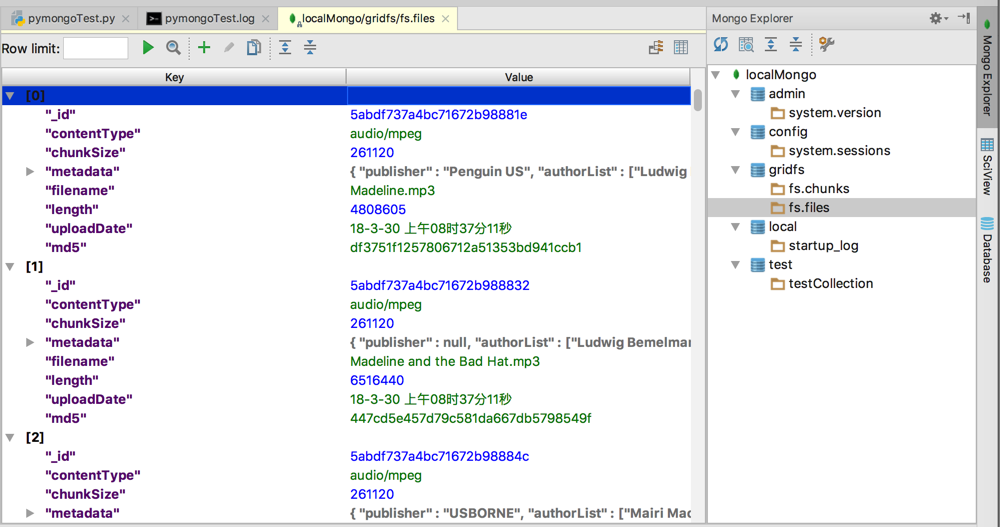Collapse the [1] document row

[x=10, y=267]
